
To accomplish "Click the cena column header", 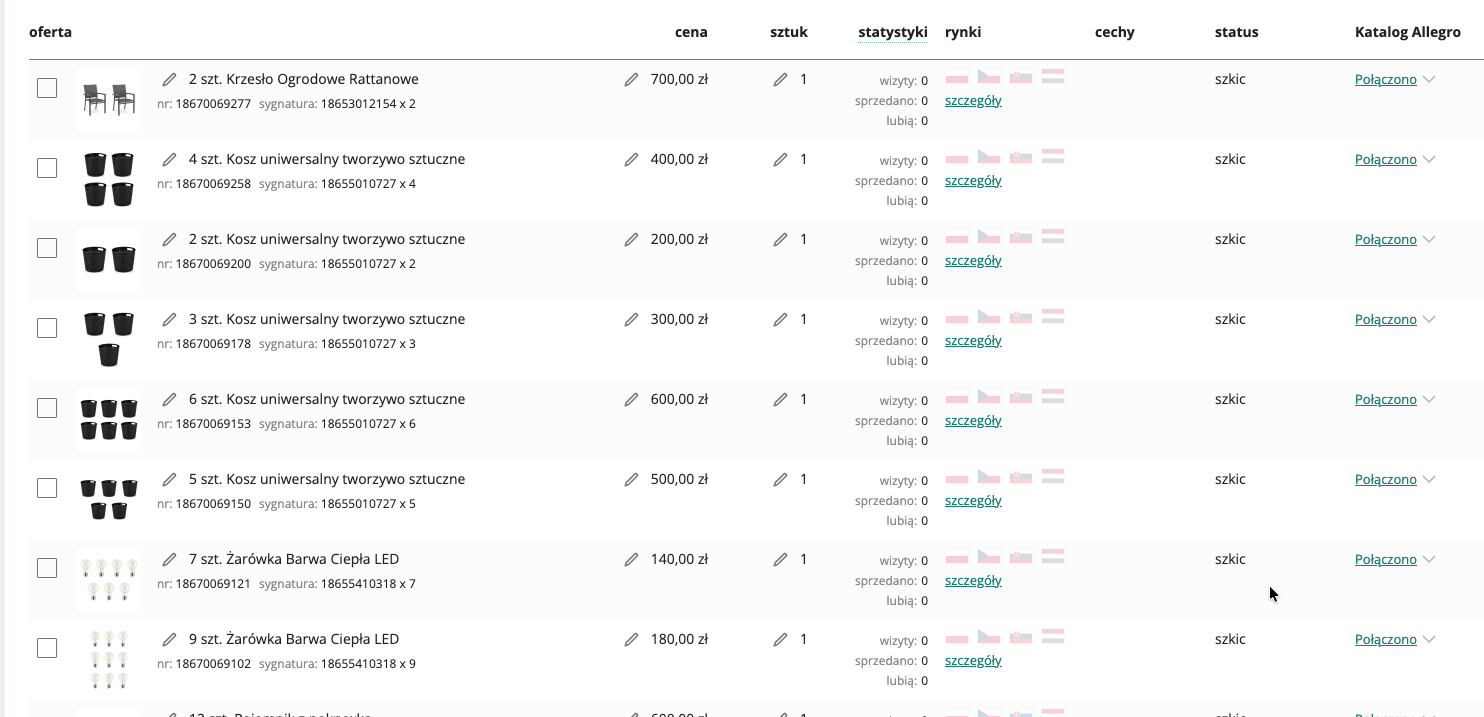I will click(691, 32).
